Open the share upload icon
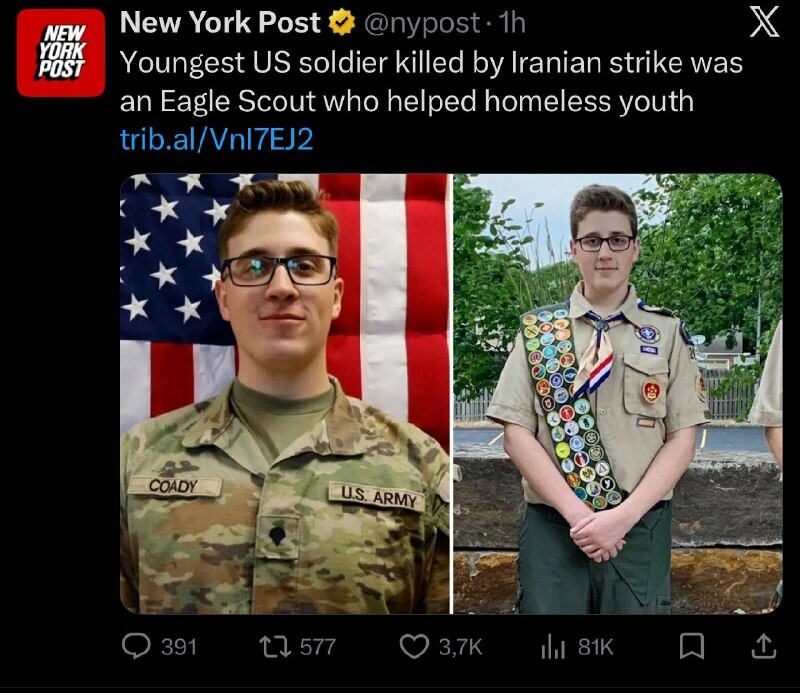Screen dimensions: 800x693 [764, 646]
